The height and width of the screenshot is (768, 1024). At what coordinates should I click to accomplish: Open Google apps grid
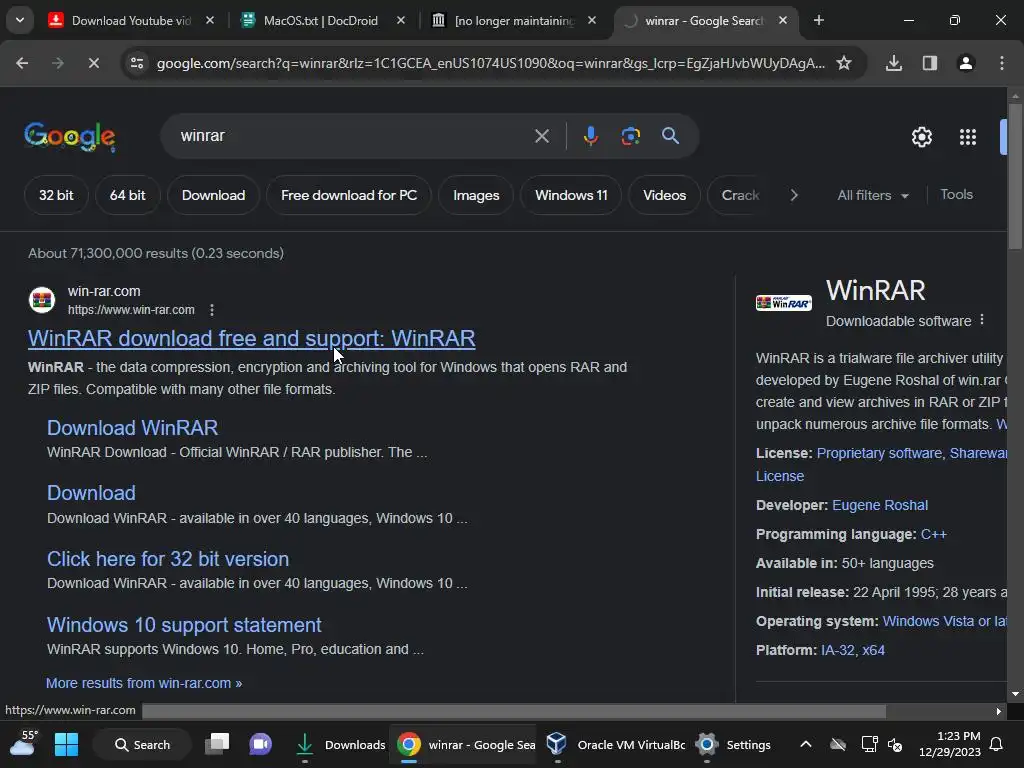[968, 136]
